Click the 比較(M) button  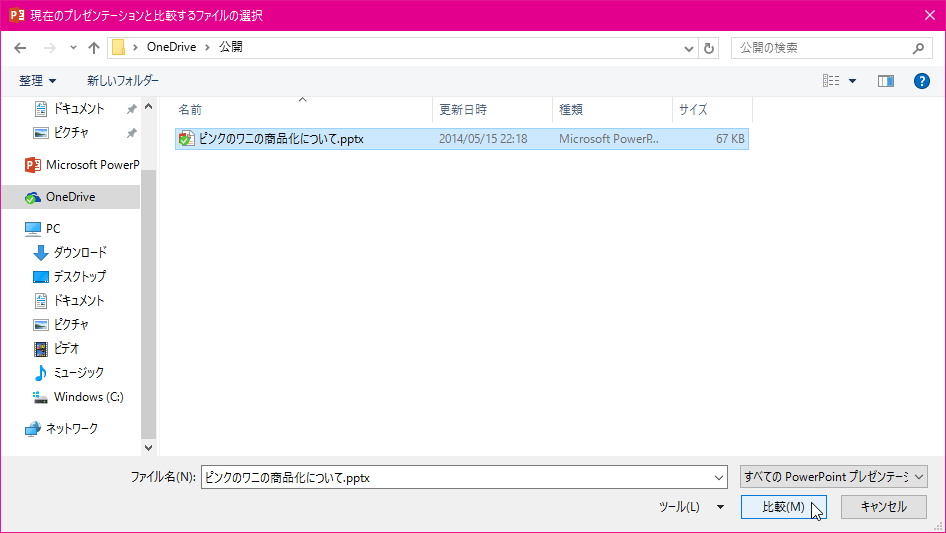[x=783, y=507]
